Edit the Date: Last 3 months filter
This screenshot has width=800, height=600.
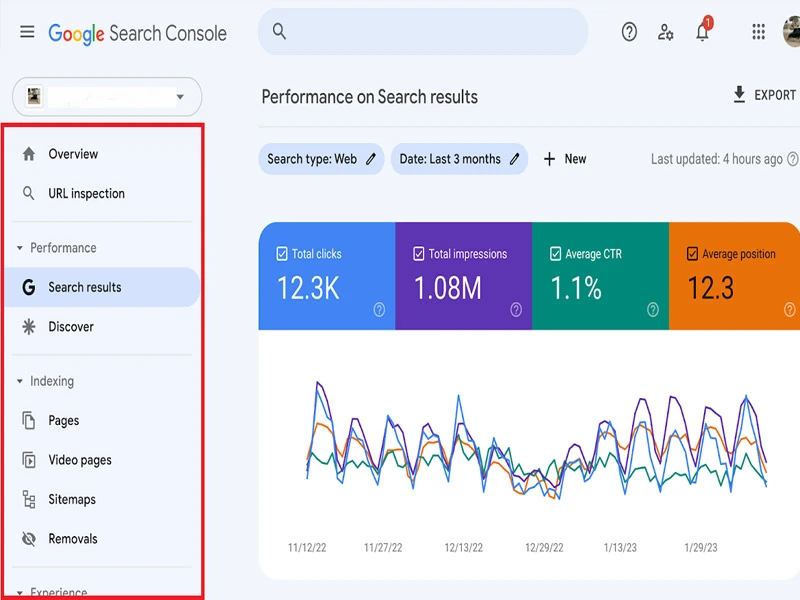tap(459, 159)
